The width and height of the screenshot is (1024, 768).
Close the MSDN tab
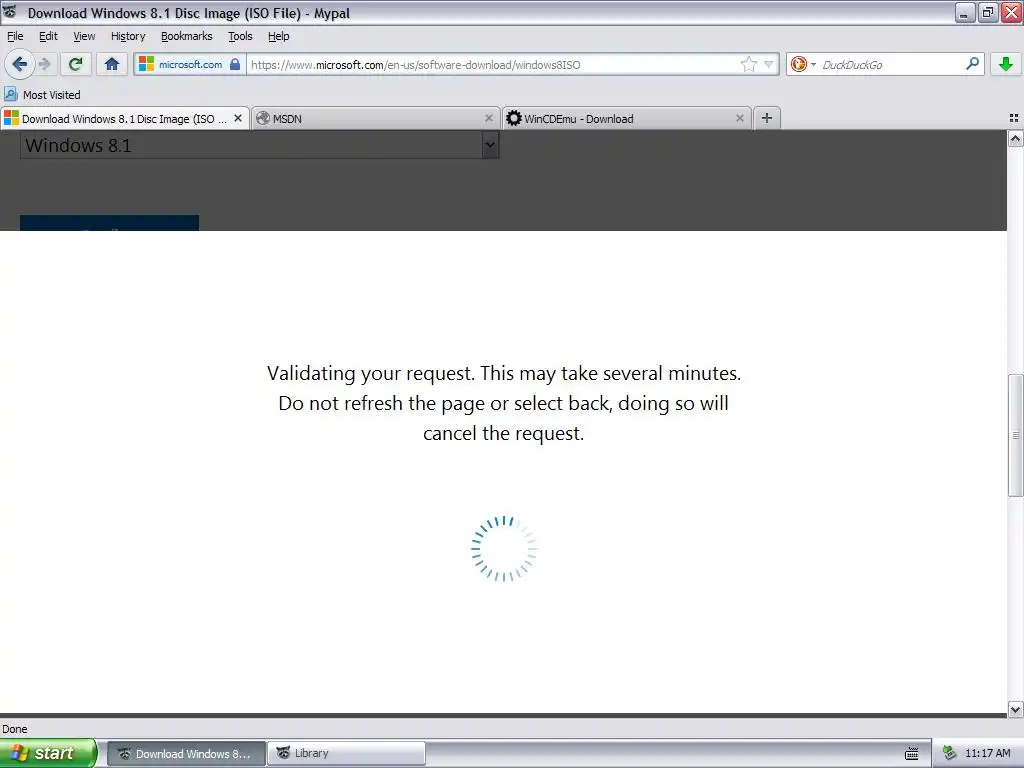tap(488, 118)
